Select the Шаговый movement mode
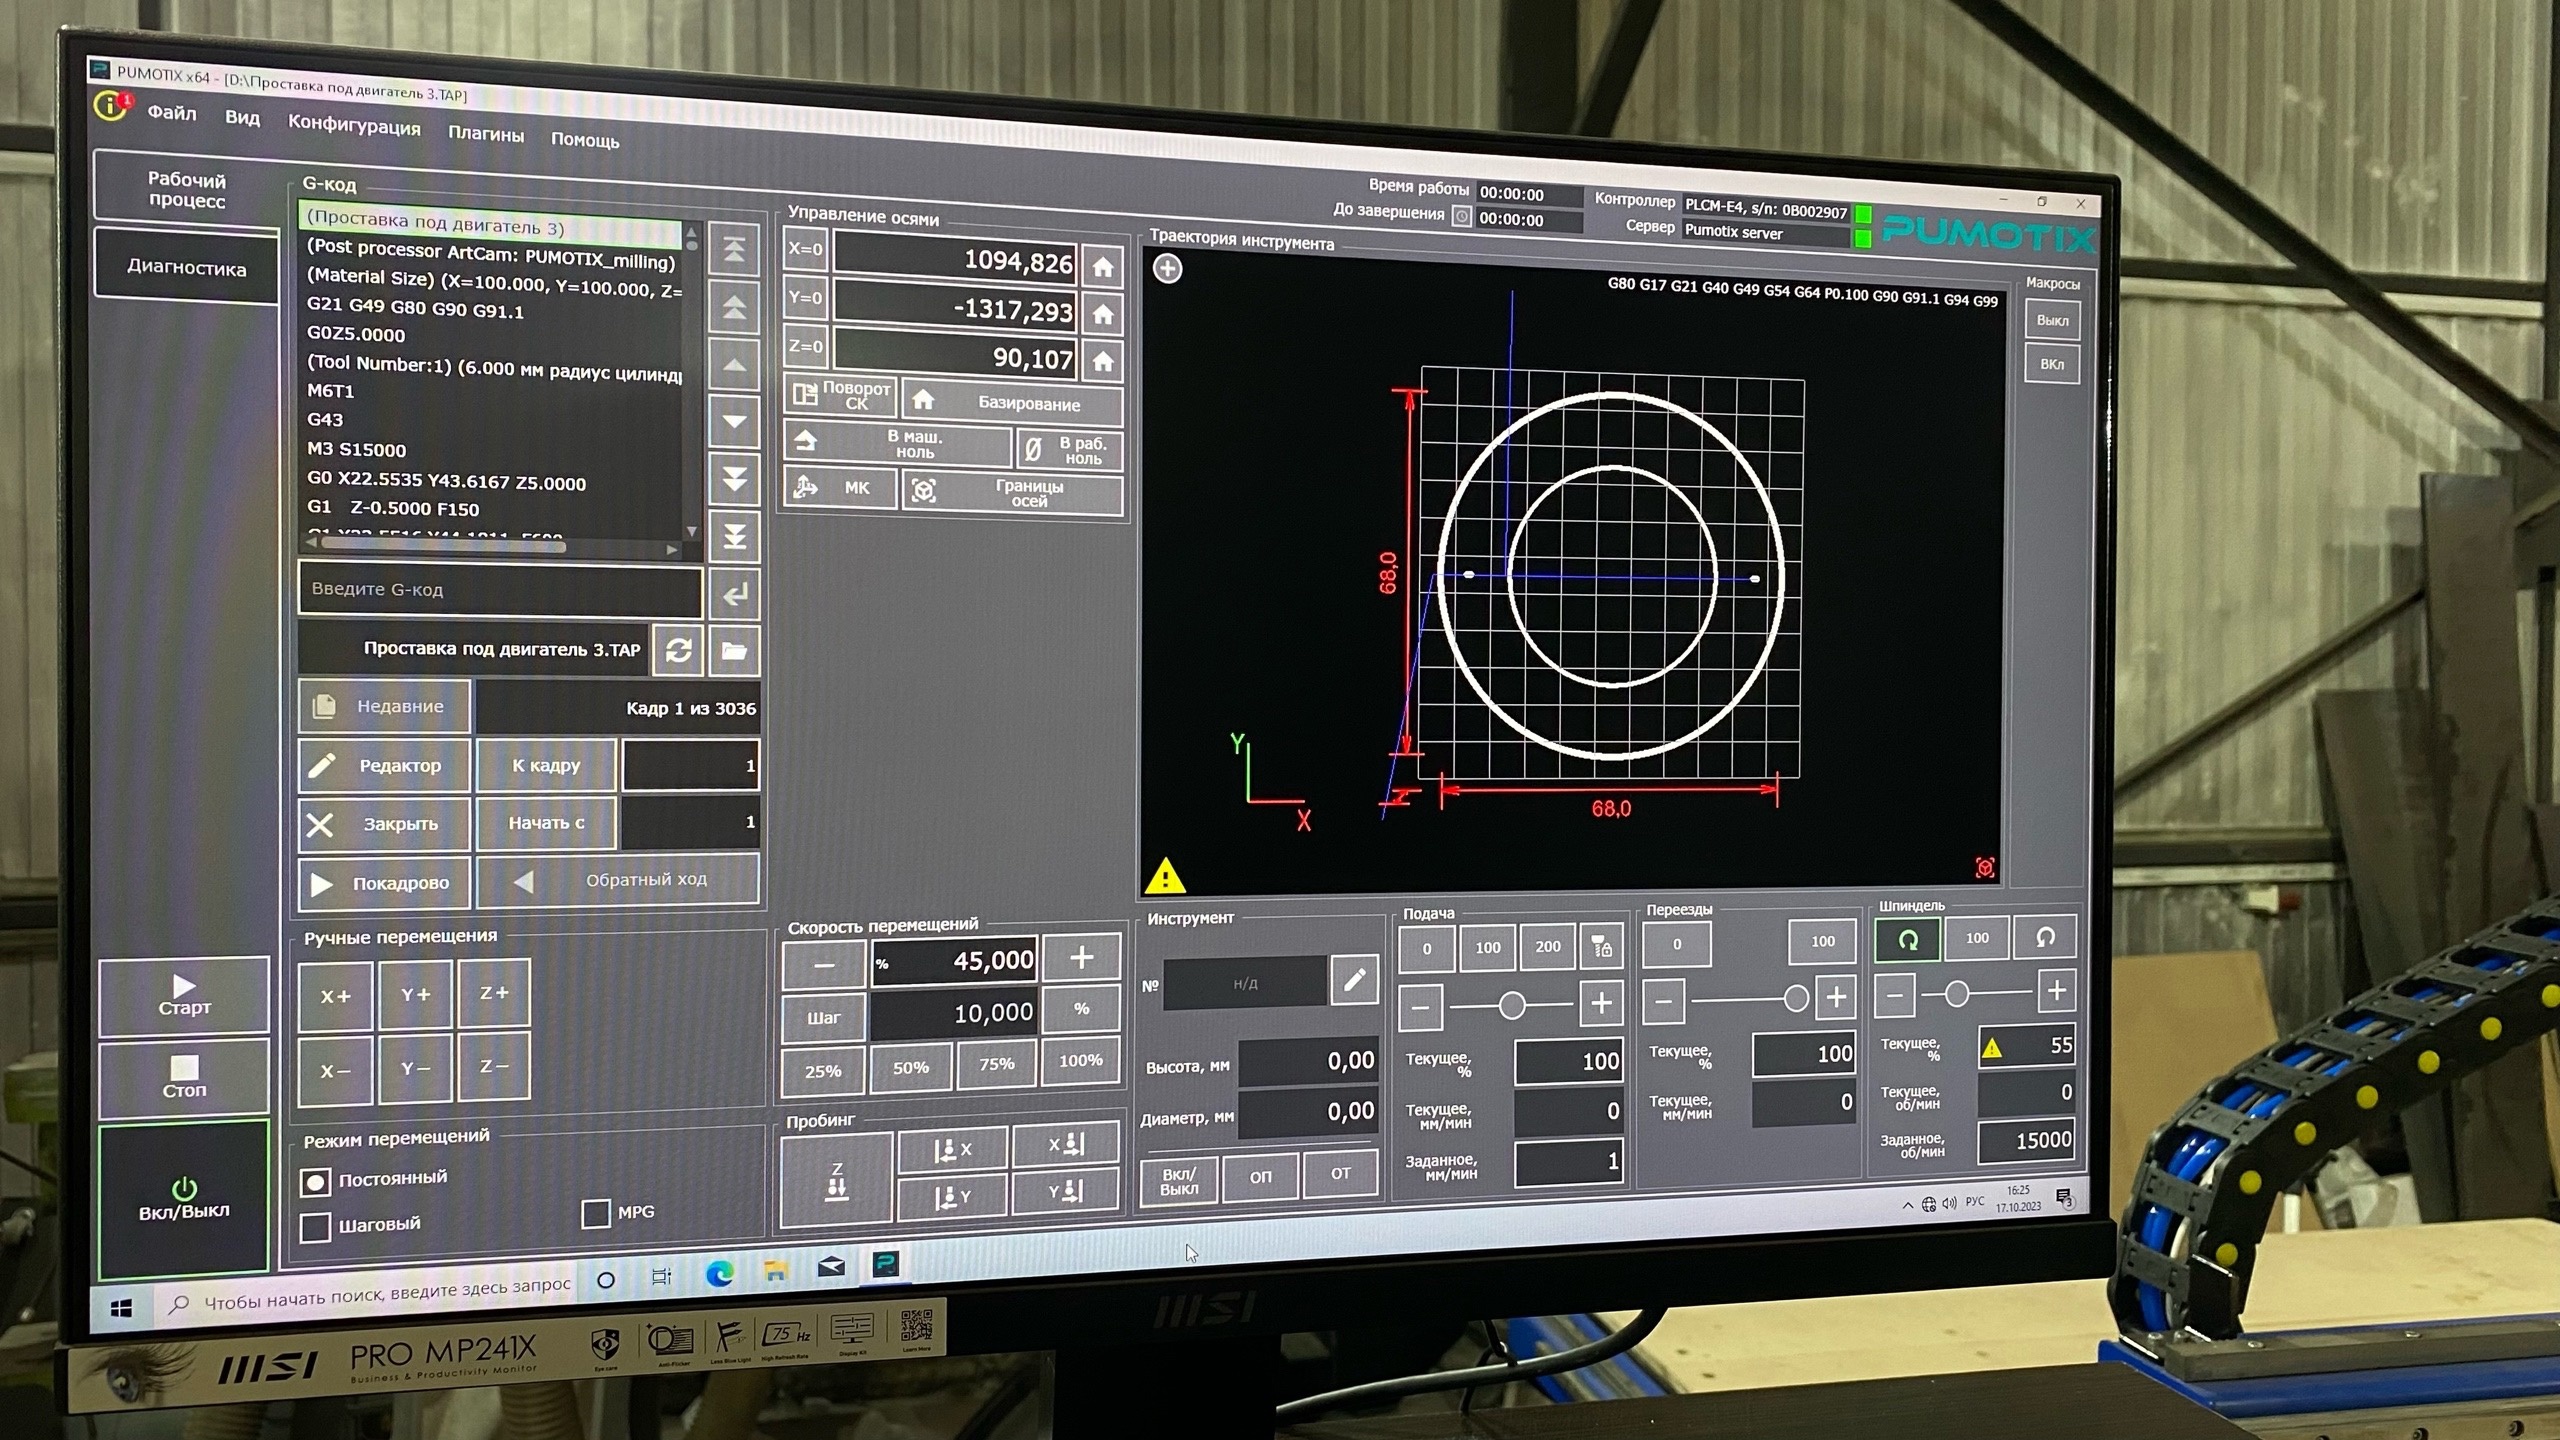This screenshot has height=1440, width=2560. click(315, 1227)
